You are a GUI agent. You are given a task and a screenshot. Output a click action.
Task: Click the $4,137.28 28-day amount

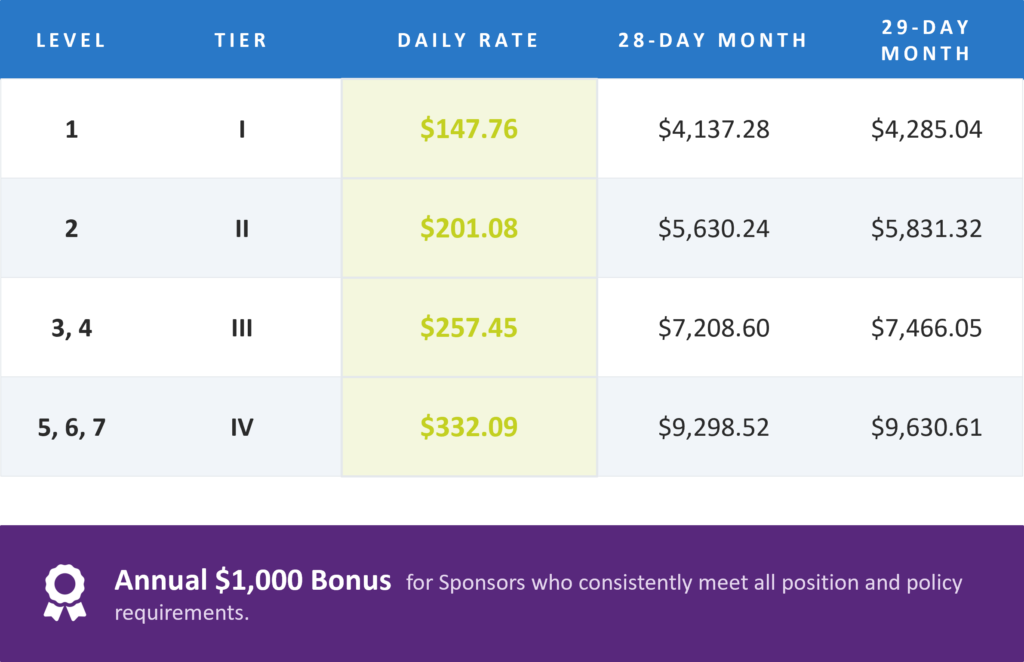[x=714, y=129]
